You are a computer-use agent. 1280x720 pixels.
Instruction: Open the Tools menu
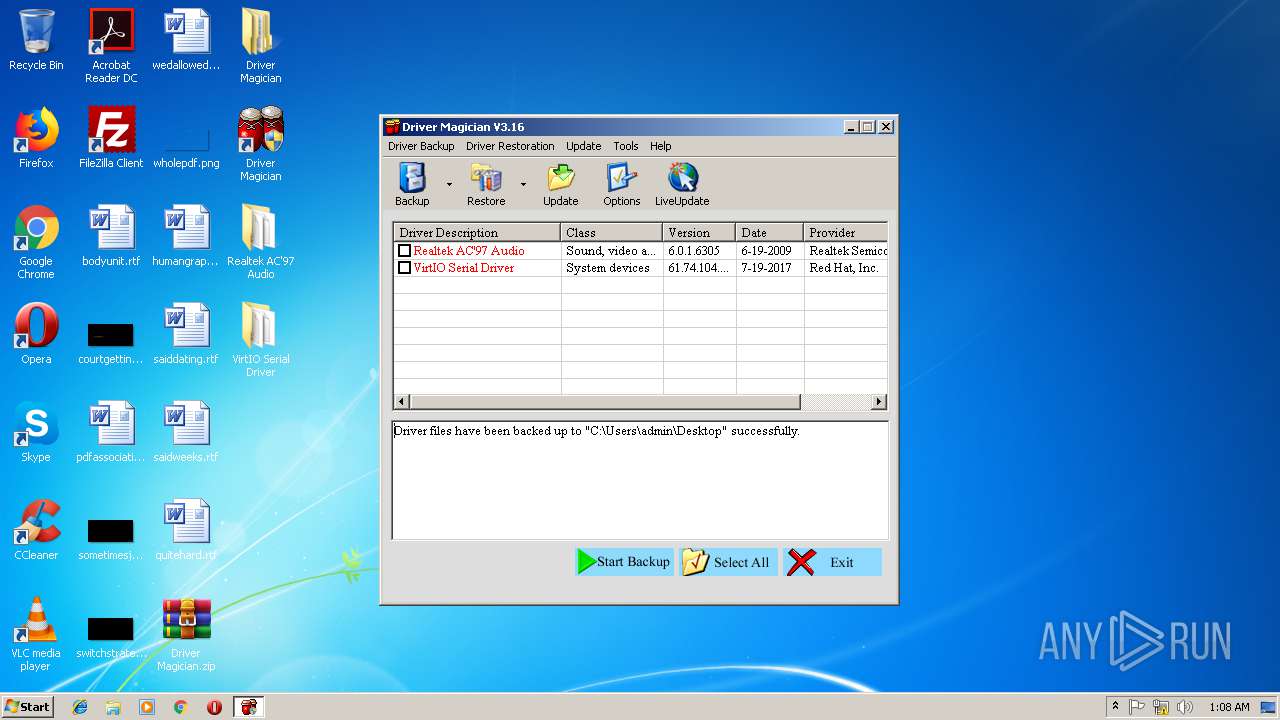pyautogui.click(x=626, y=146)
